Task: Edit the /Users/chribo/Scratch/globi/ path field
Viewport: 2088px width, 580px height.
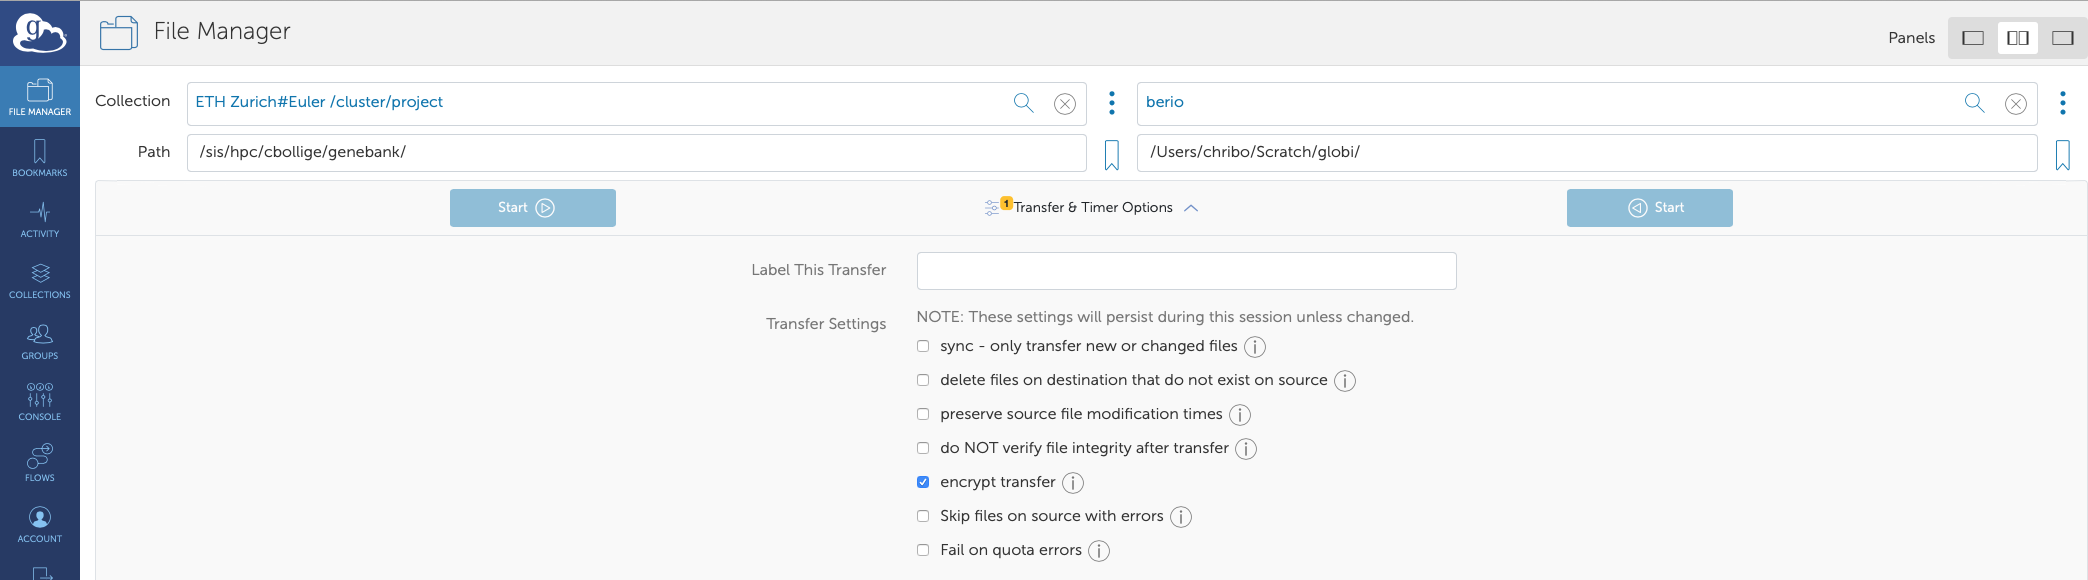Action: (x=1587, y=153)
